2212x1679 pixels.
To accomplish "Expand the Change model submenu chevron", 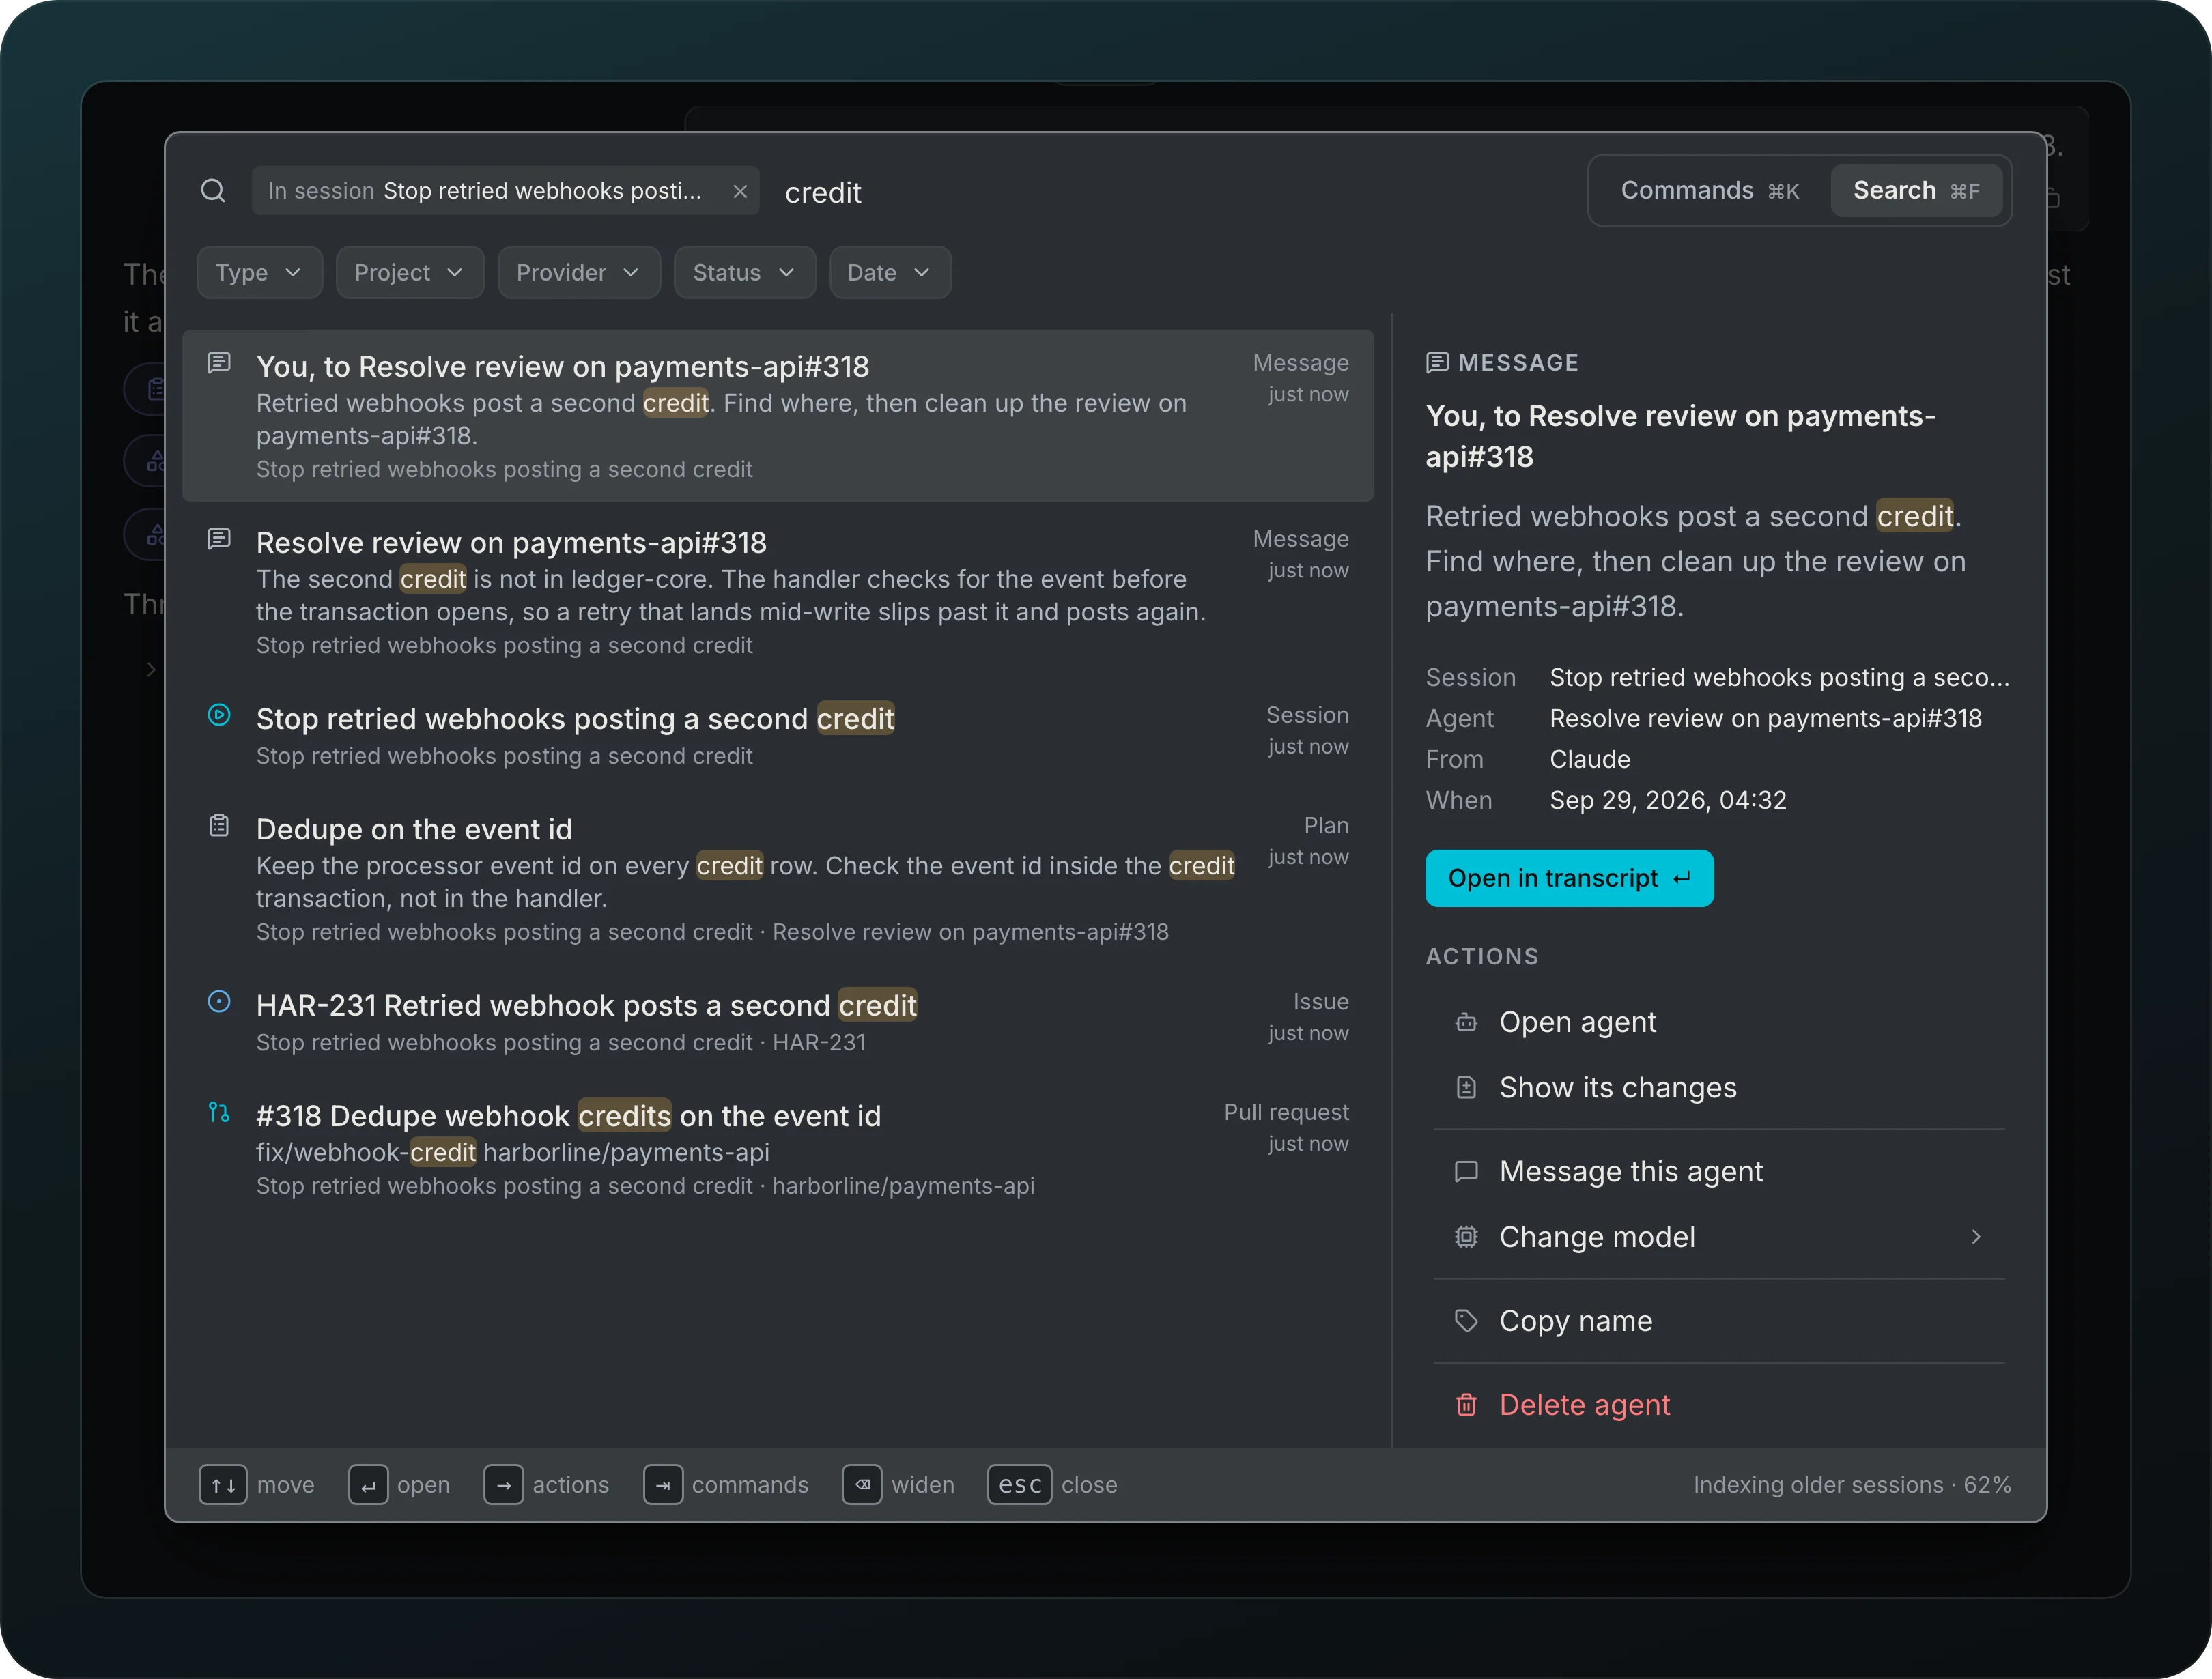I will point(1976,1237).
